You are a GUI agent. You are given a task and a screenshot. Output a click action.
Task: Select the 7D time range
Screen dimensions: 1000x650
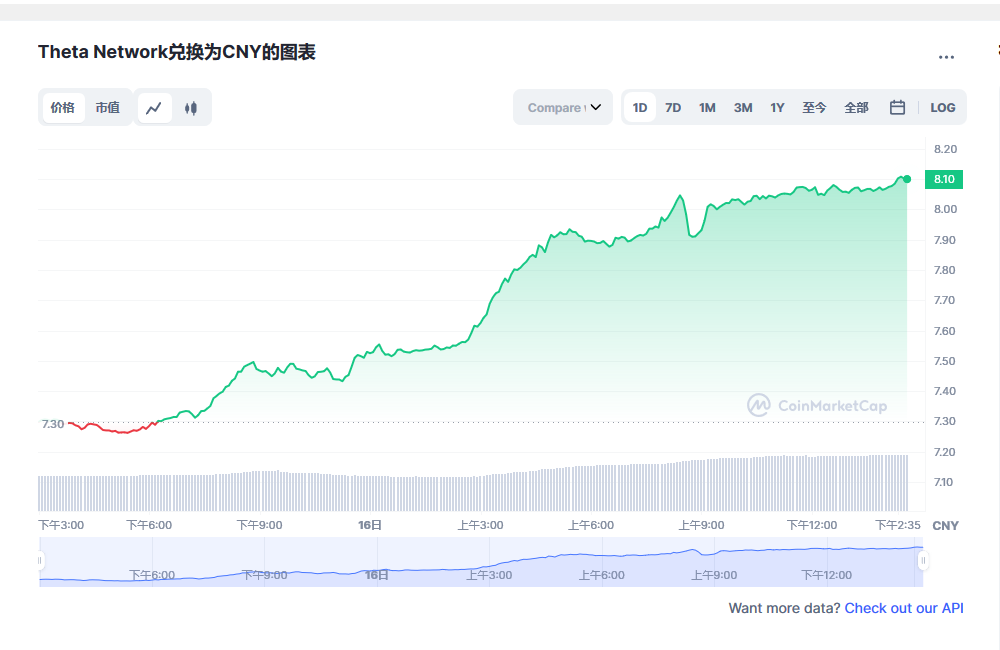(673, 107)
